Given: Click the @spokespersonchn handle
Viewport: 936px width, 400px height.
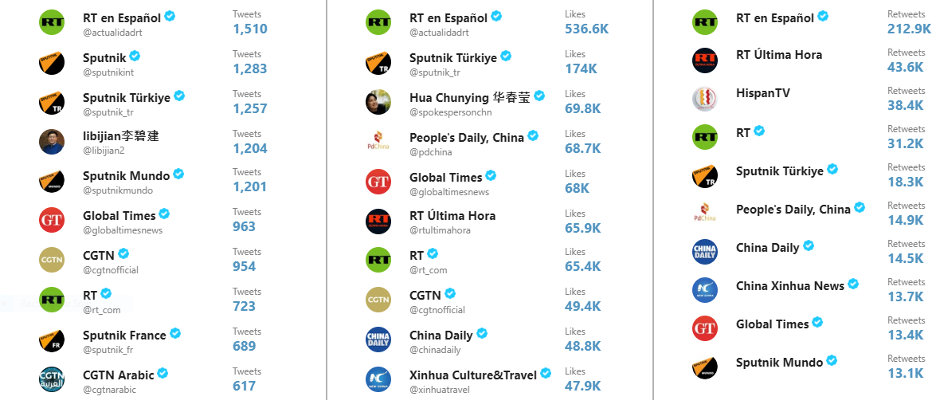Looking at the screenshot, I should 451,112.
